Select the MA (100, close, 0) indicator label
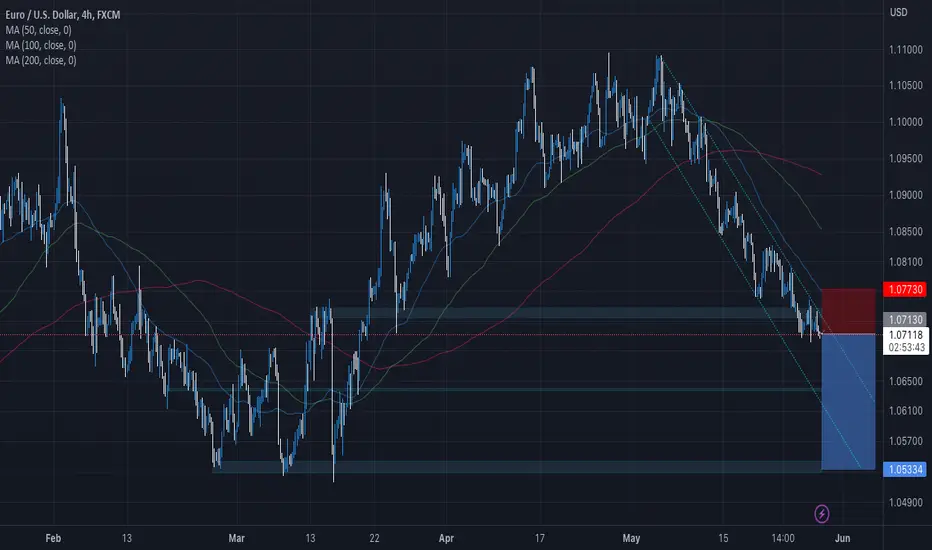This screenshot has width=932, height=550. pos(40,45)
